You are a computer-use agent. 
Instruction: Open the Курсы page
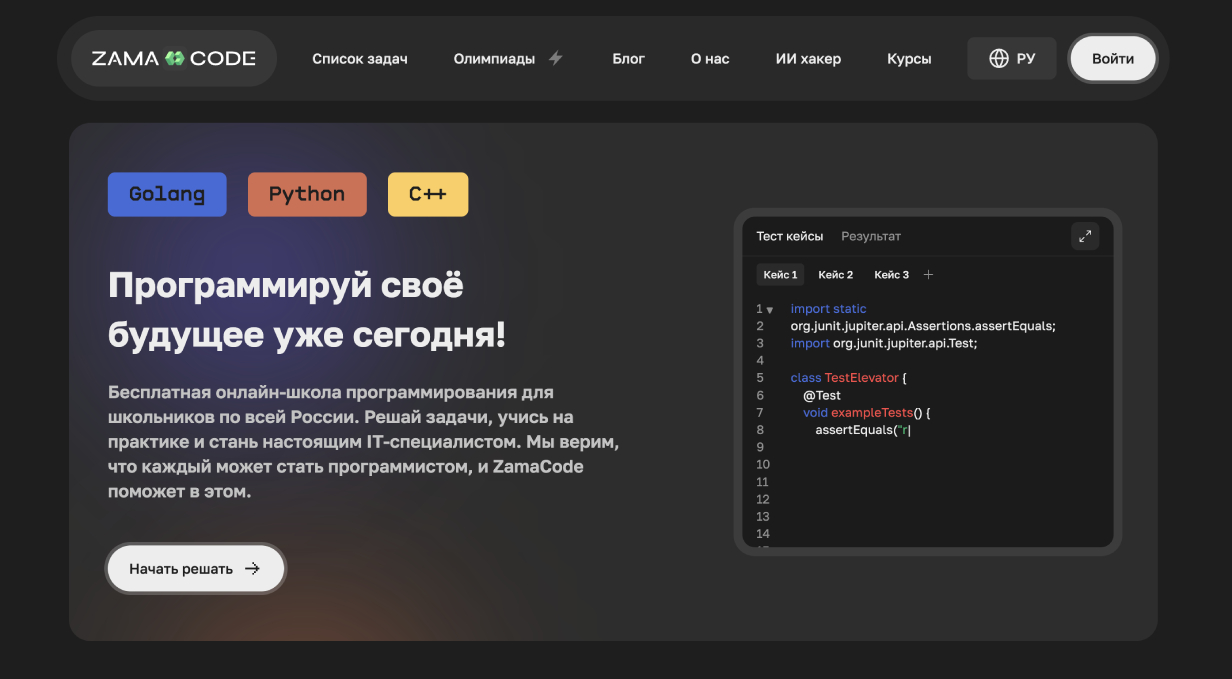[x=909, y=58]
